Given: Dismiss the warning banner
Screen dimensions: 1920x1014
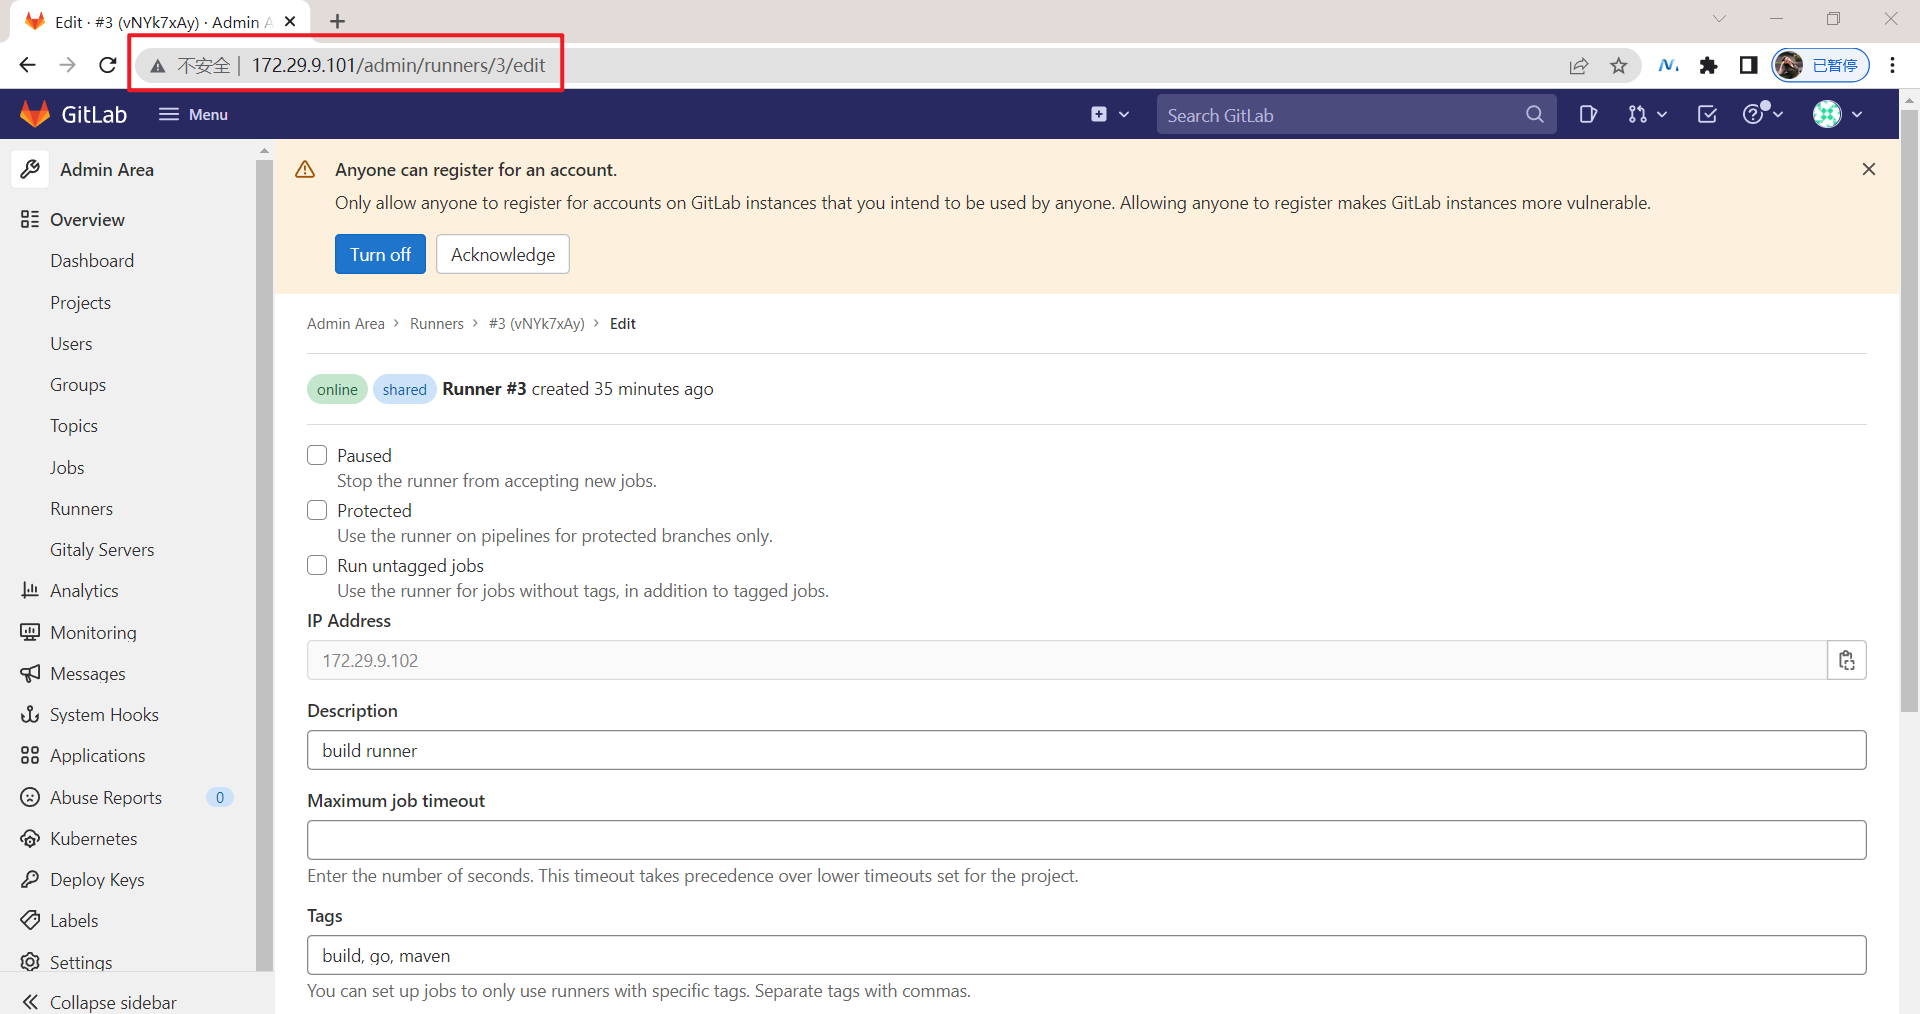Looking at the screenshot, I should point(1868,169).
